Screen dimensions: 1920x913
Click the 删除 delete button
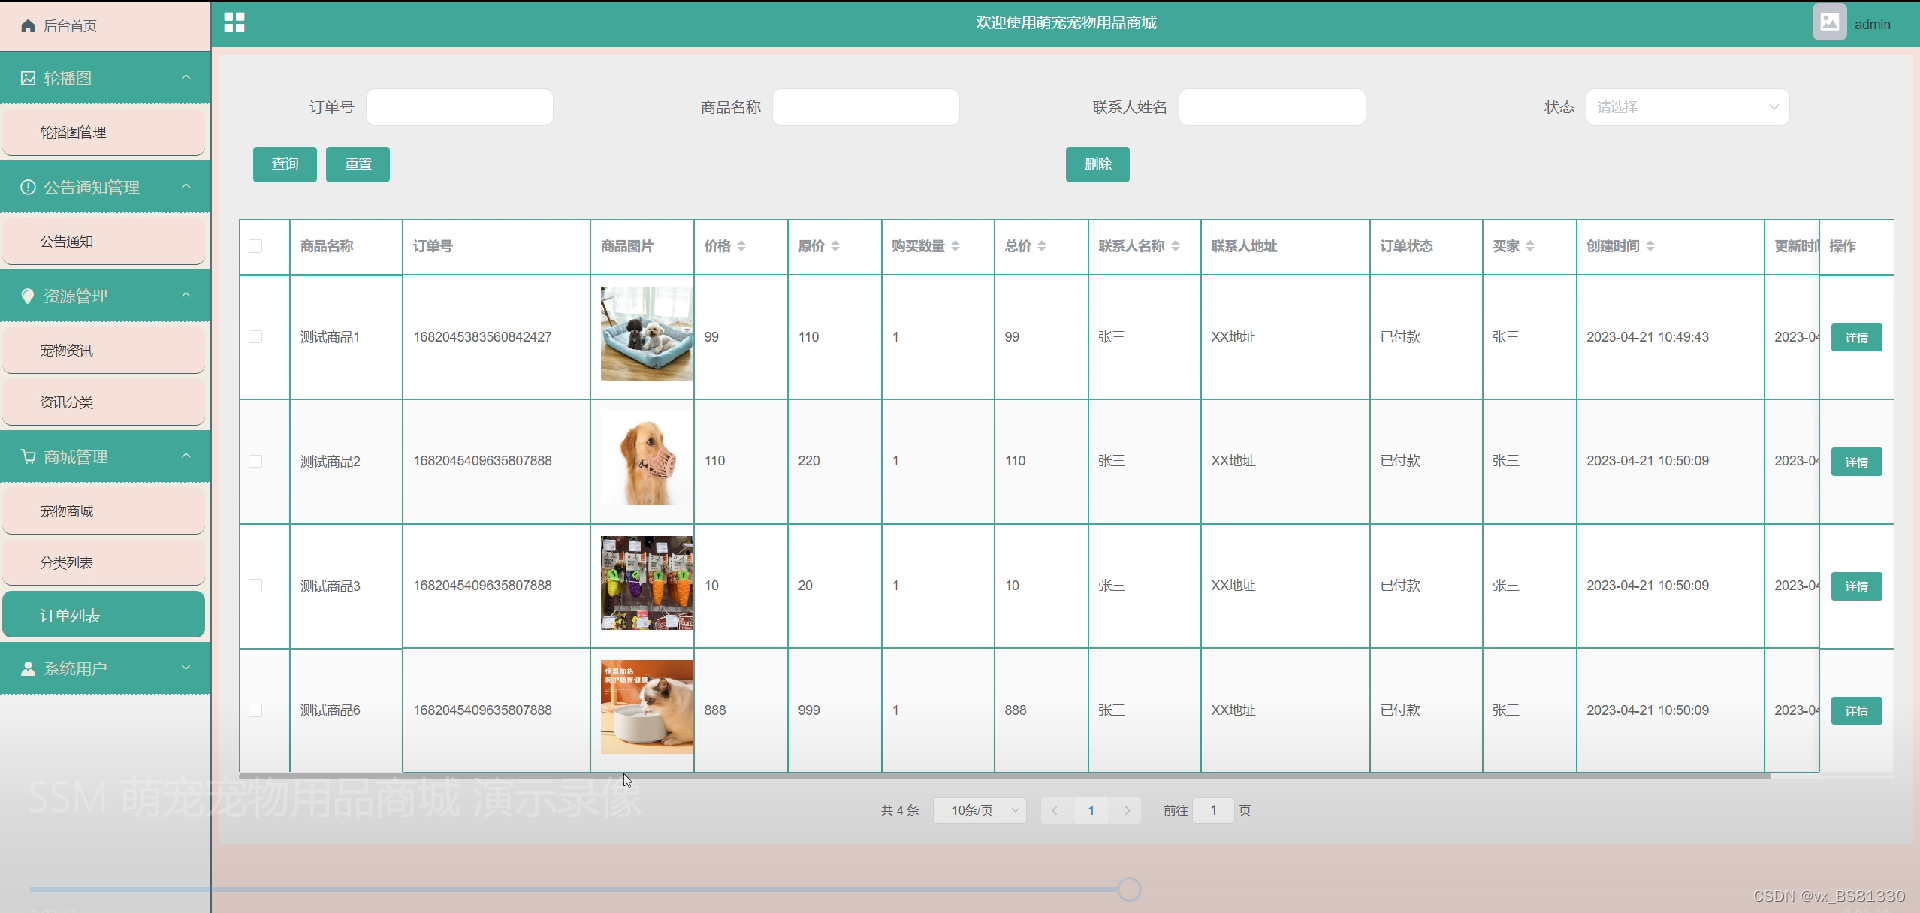click(1098, 164)
